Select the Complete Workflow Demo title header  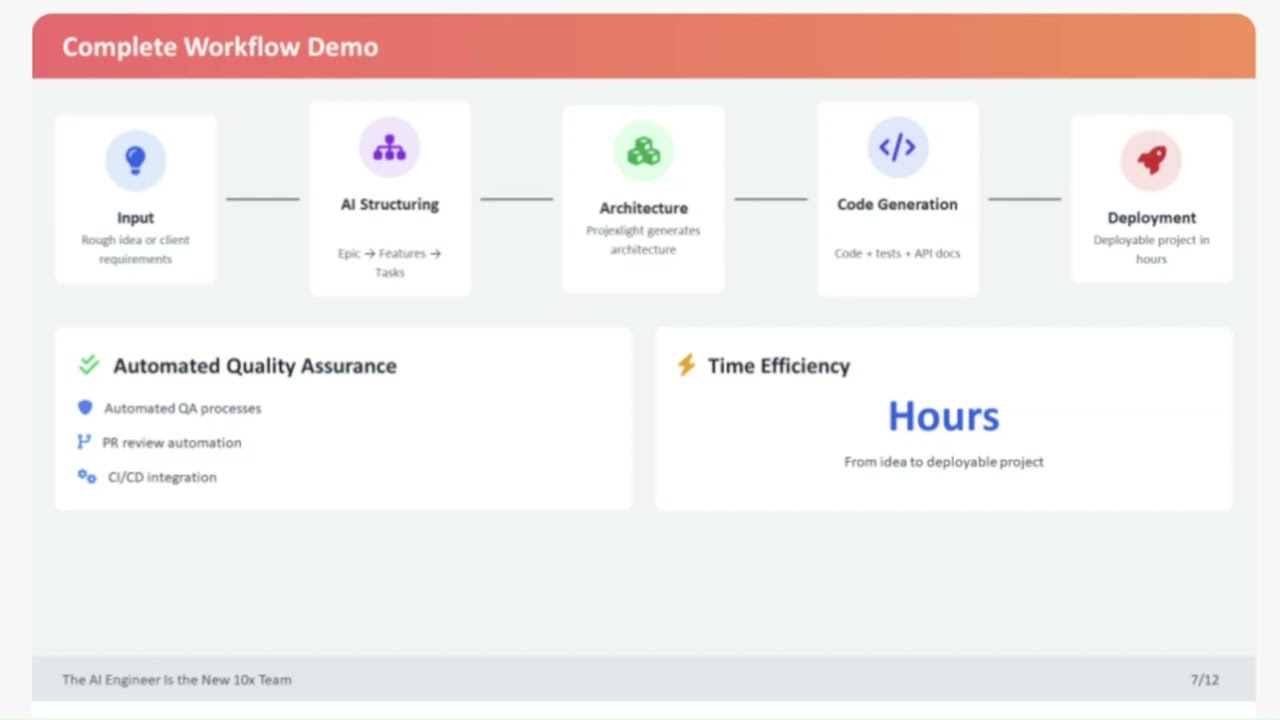click(220, 47)
